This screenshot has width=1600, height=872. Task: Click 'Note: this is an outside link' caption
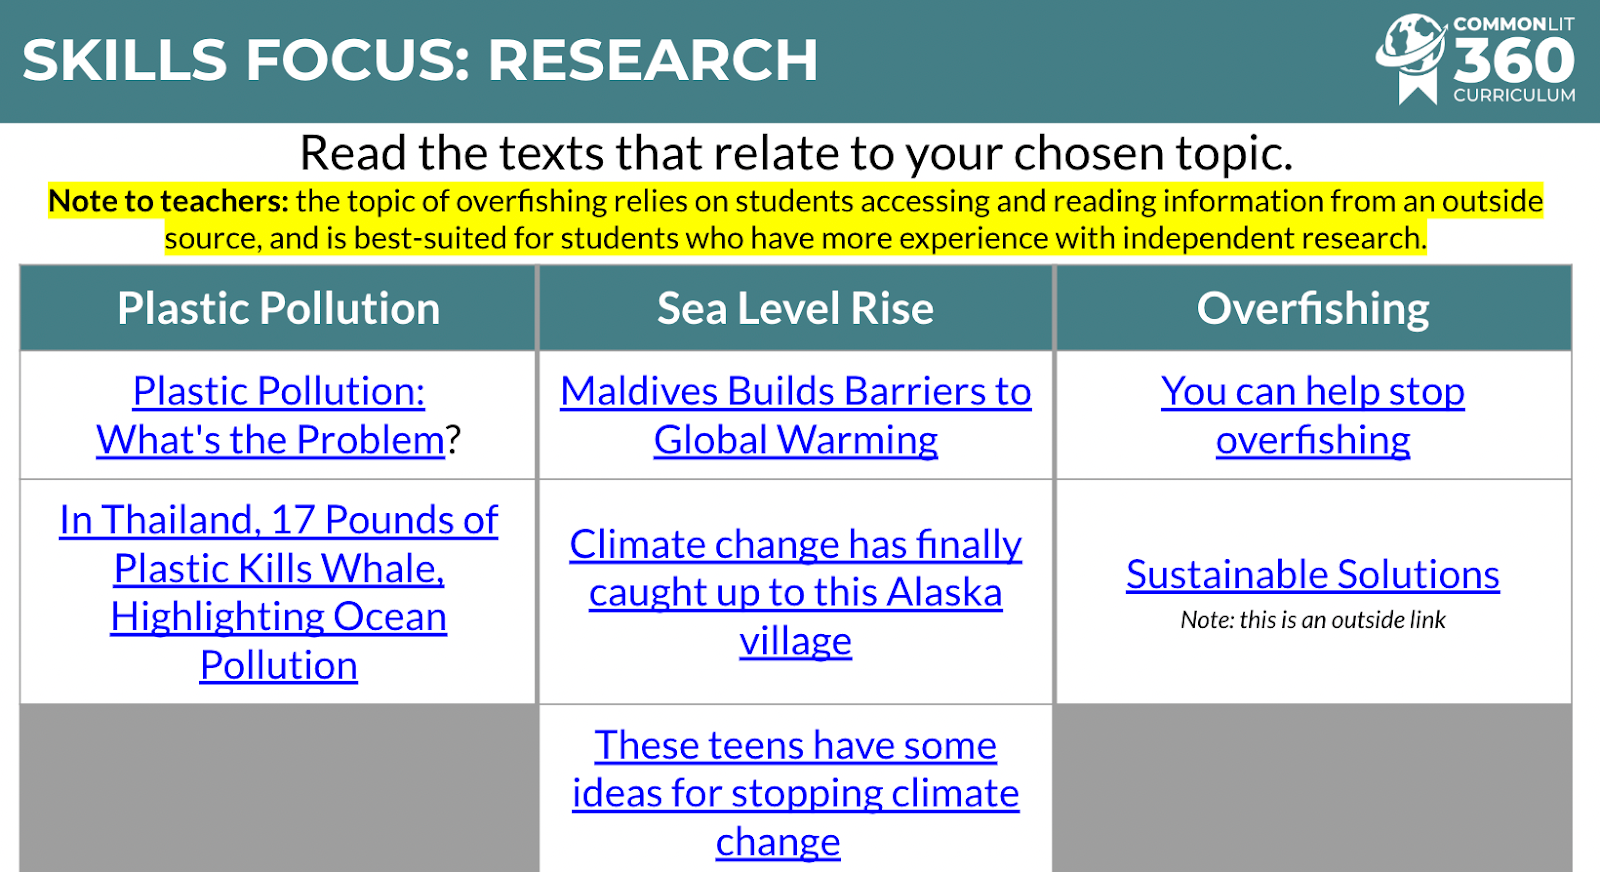pyautogui.click(x=1313, y=620)
